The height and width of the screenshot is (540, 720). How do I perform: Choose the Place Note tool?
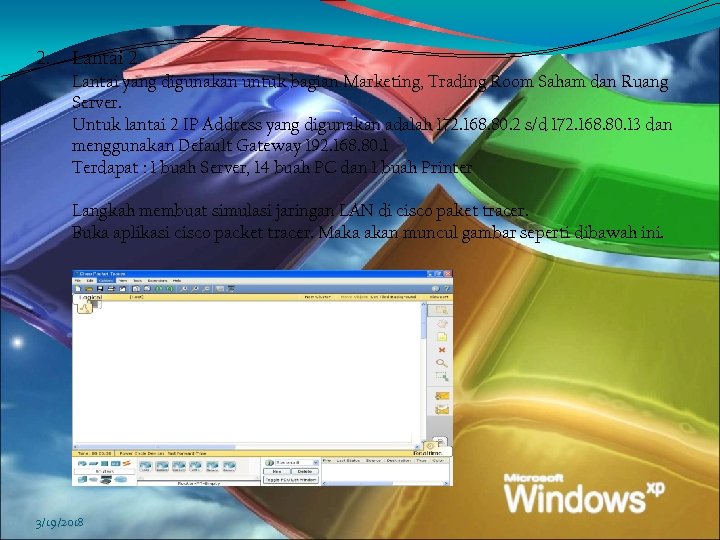click(x=442, y=338)
